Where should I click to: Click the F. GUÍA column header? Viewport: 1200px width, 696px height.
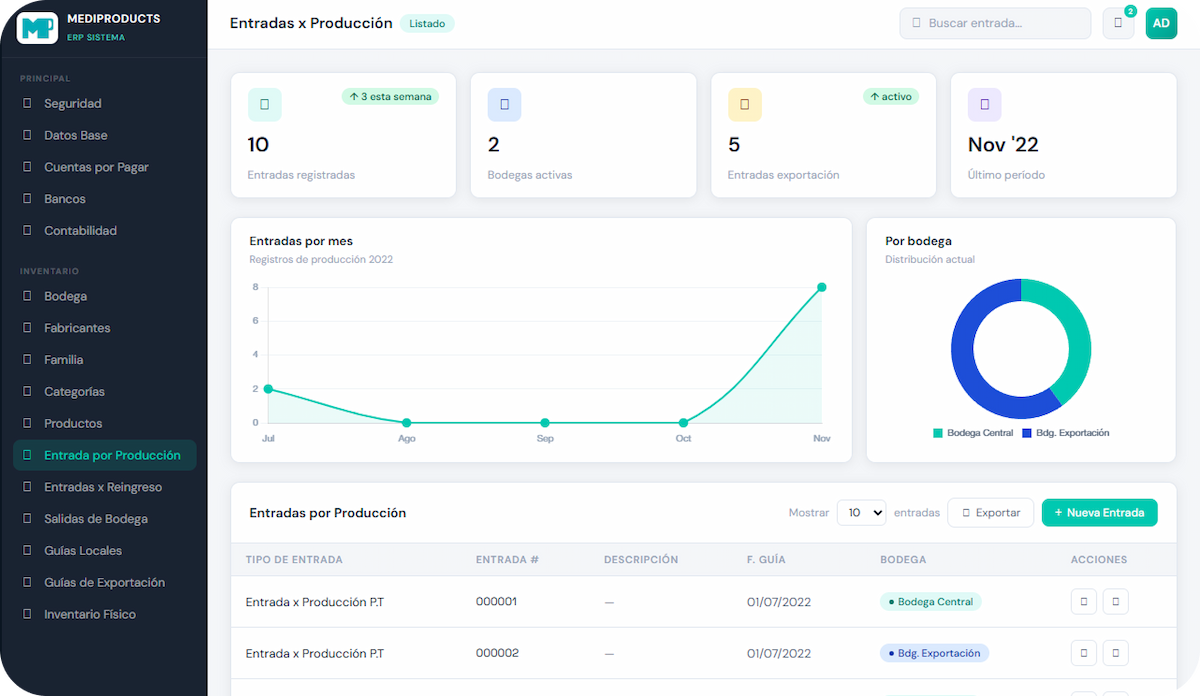(x=766, y=560)
